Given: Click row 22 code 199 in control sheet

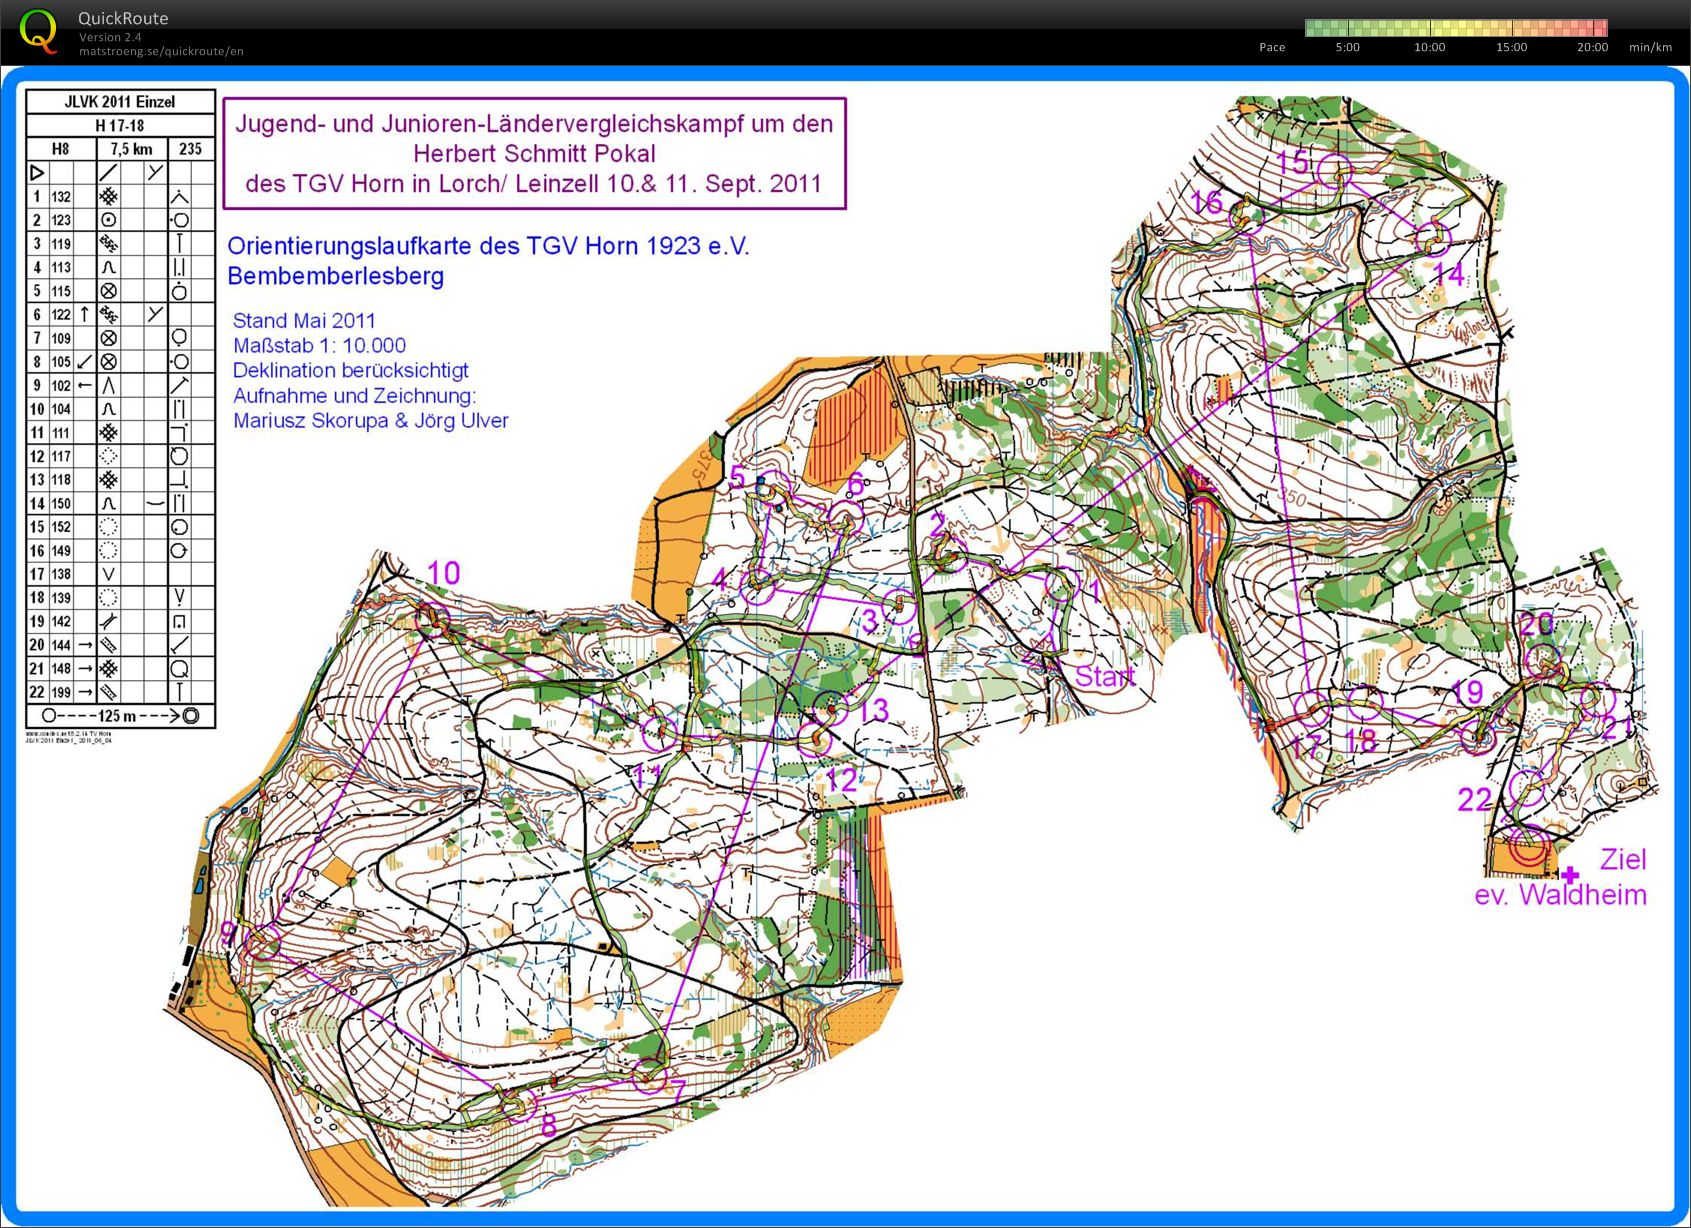Looking at the screenshot, I should [x=61, y=692].
